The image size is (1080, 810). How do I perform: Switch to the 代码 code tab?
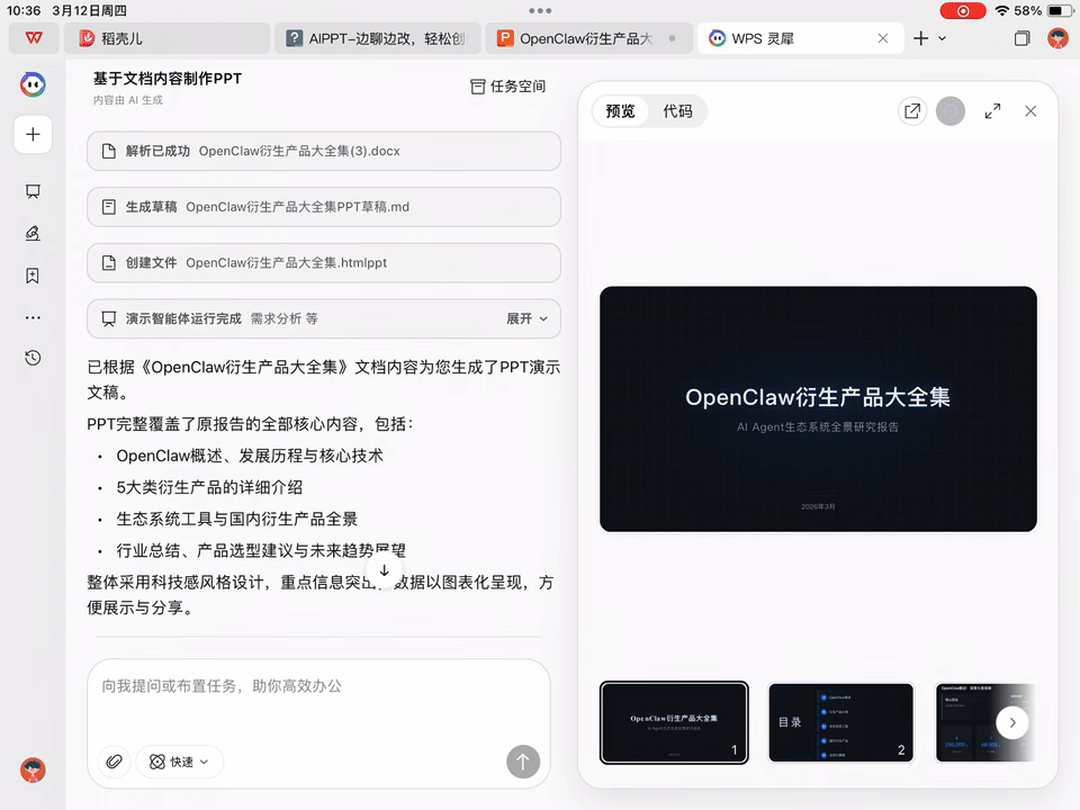coord(678,111)
